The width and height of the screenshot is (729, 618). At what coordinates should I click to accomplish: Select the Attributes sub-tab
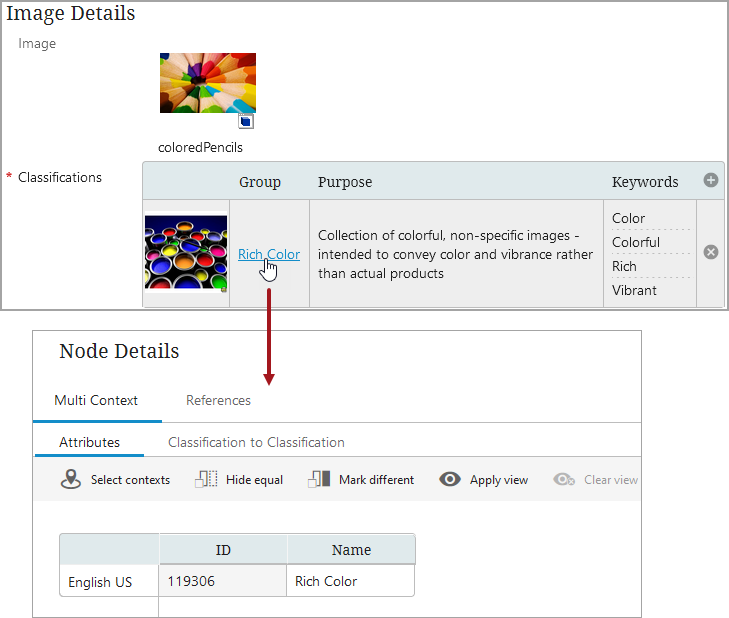click(89, 442)
